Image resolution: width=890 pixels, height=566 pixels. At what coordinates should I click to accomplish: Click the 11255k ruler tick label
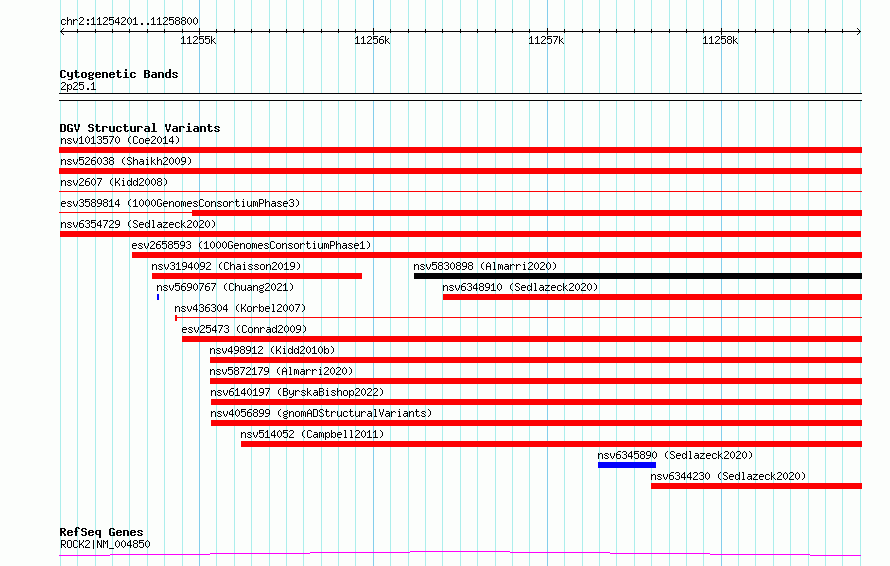(198, 40)
